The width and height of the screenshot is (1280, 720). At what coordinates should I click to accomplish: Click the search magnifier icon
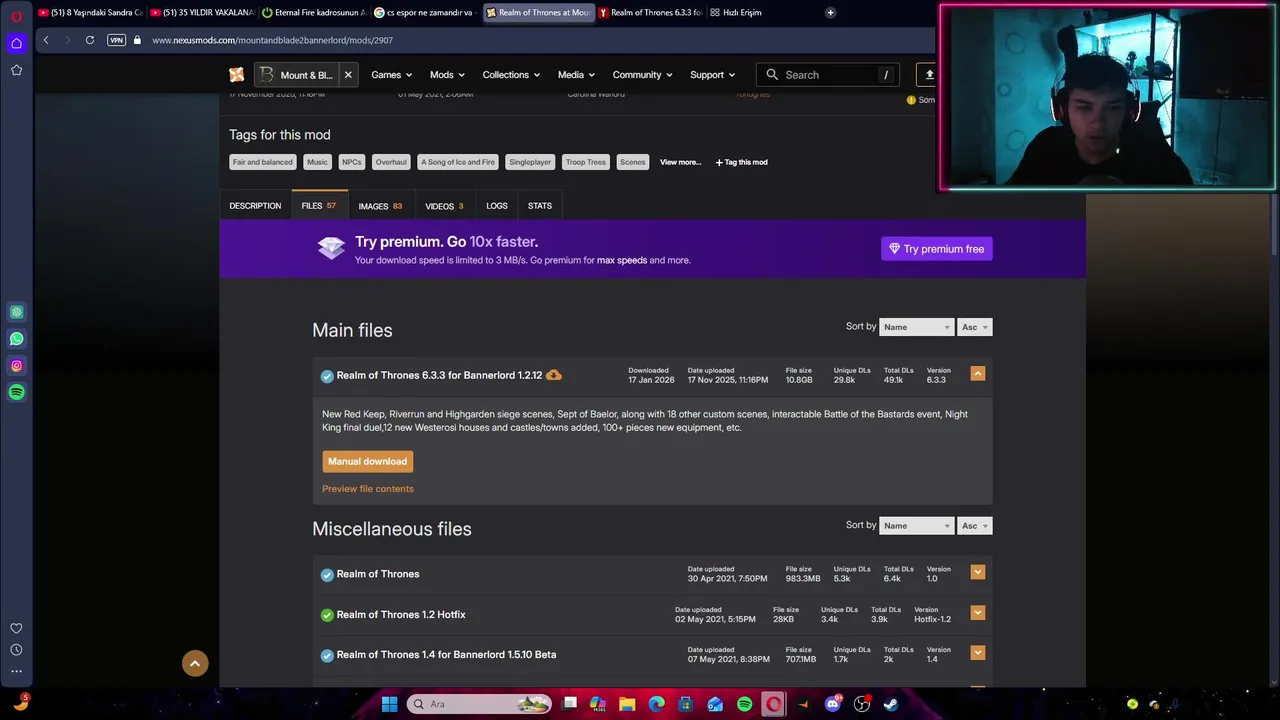(x=772, y=75)
